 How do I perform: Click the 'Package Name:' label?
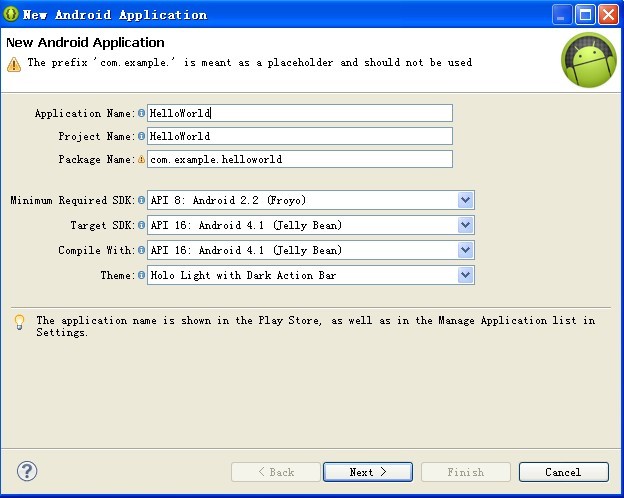97,160
